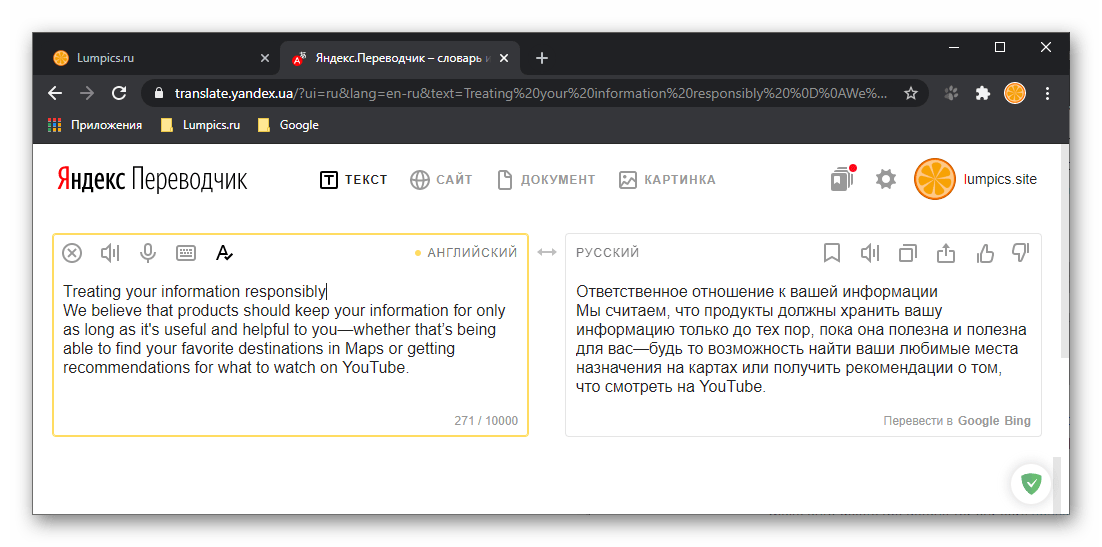Open the Chrome profile orange avatar
The width and height of the screenshot is (1102, 547).
(1015, 93)
